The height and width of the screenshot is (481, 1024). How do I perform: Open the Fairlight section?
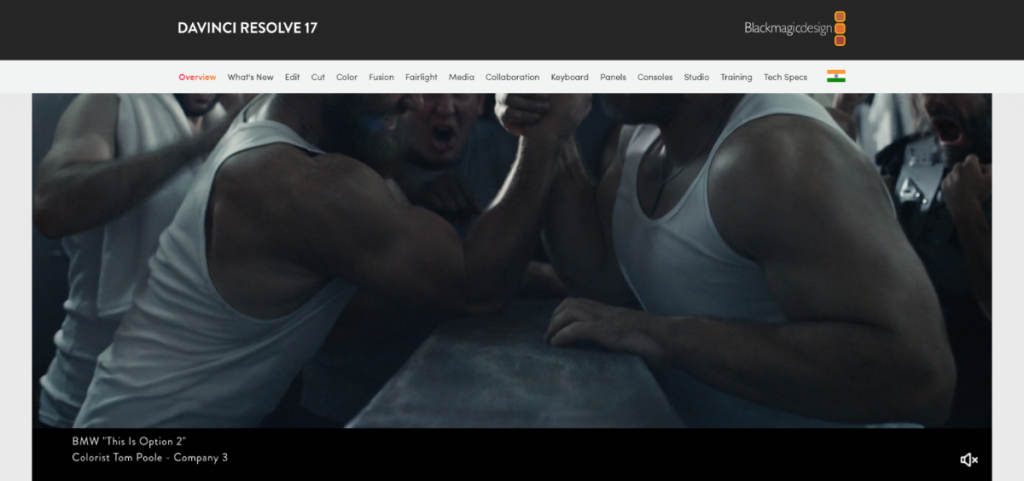[421, 77]
